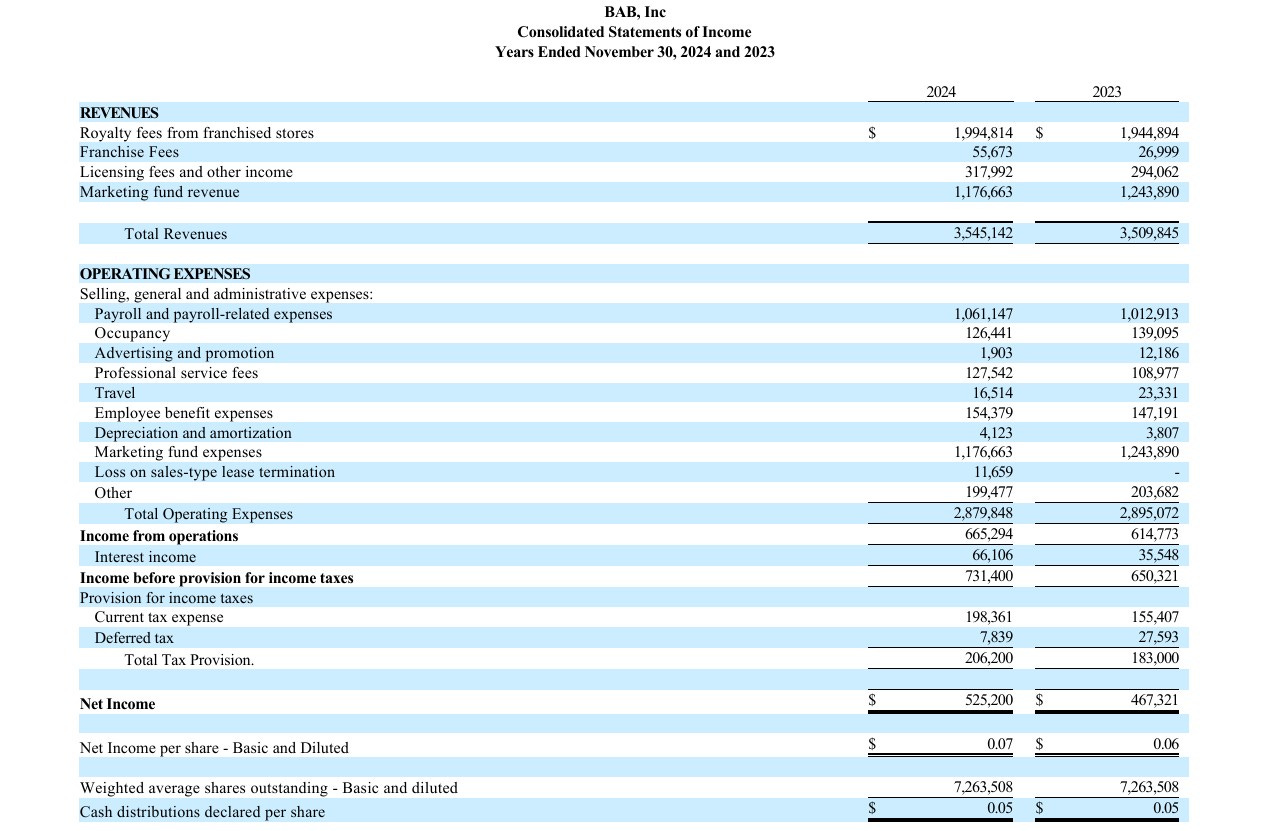The height and width of the screenshot is (831, 1262).
Task: Click the "Franchise Fees" row label
Action: [129, 152]
